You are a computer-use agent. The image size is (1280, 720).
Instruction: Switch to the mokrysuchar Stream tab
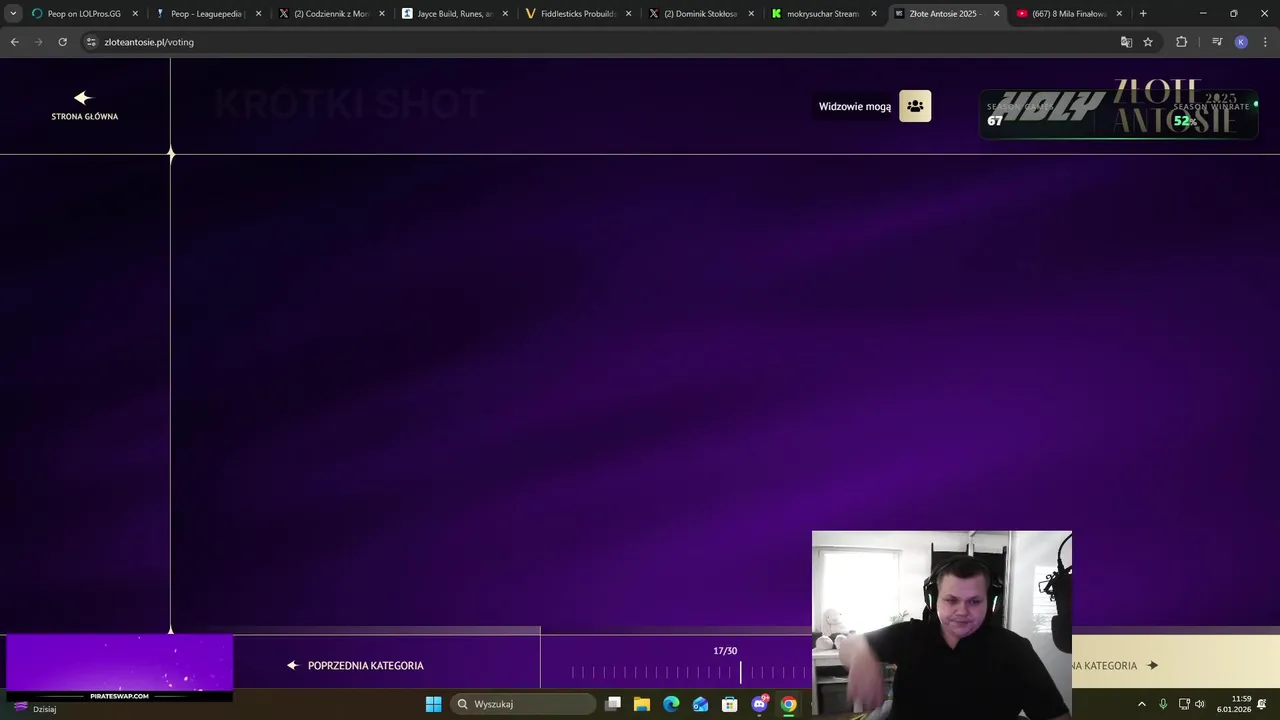[823, 14]
